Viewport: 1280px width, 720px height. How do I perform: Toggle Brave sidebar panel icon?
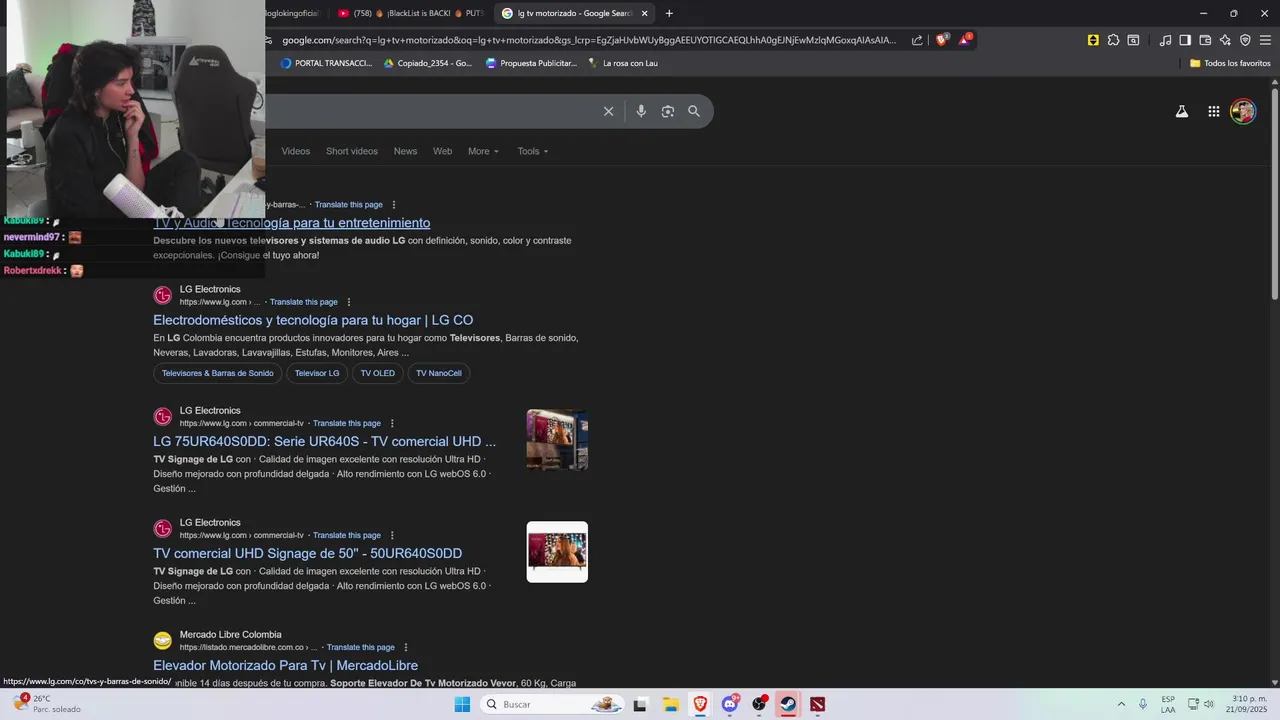tap(1185, 40)
